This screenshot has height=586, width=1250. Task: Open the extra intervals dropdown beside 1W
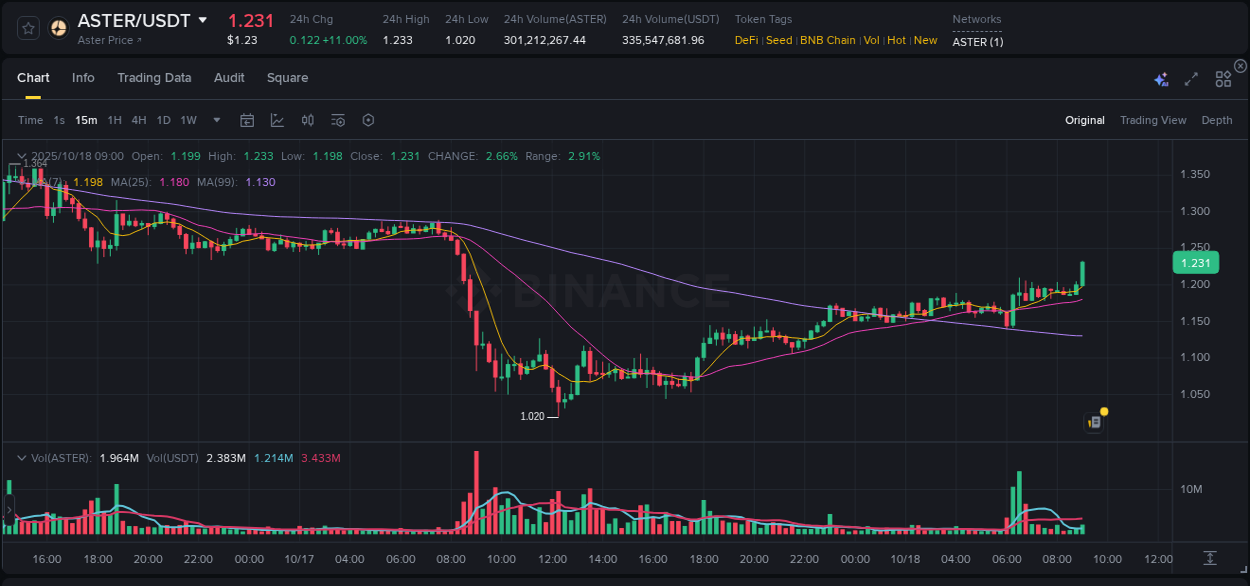[215, 119]
